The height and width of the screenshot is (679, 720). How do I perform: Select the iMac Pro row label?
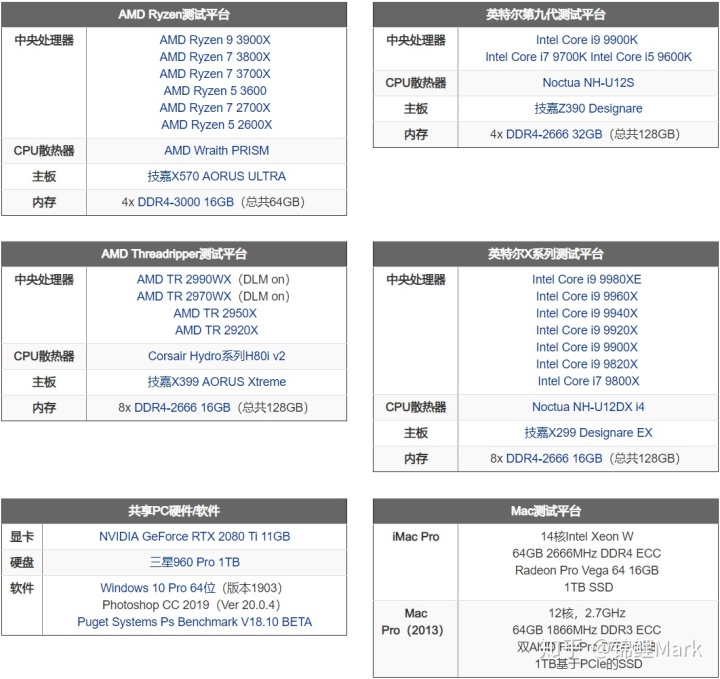point(416,537)
